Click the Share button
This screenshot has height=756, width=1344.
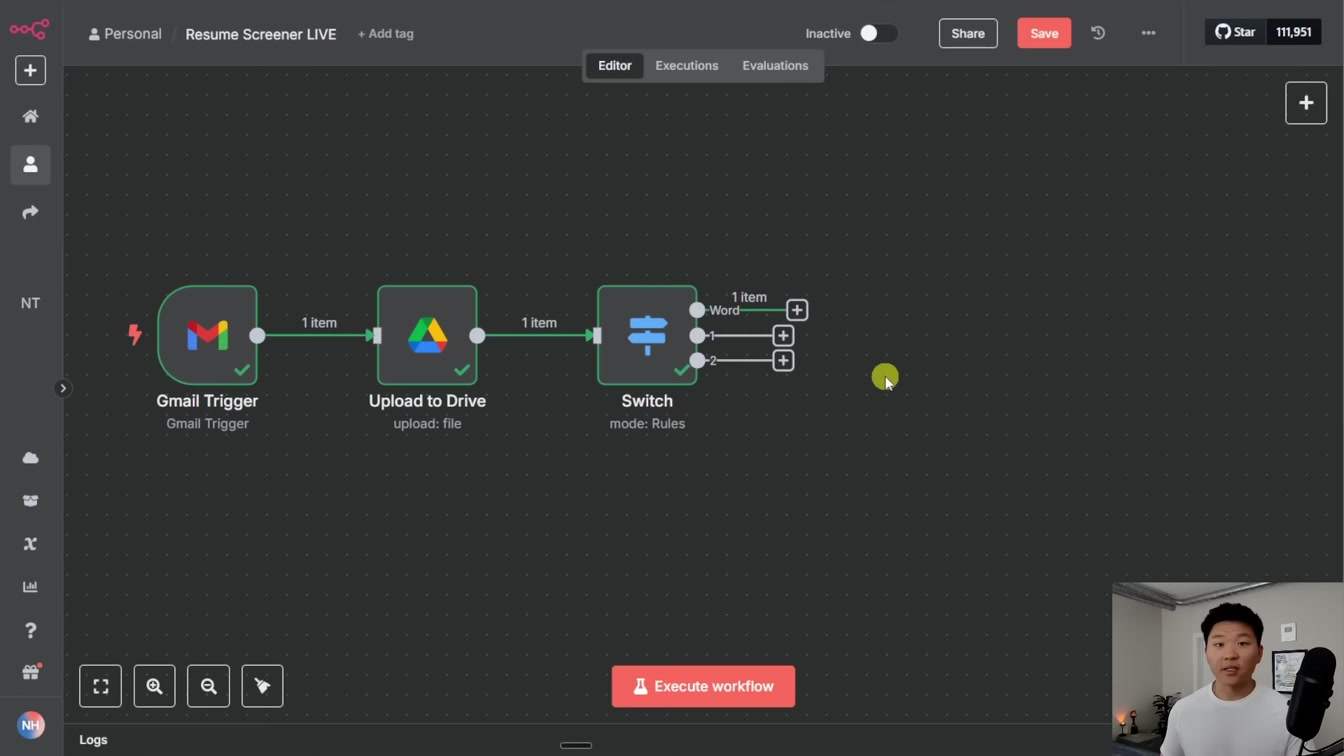pos(968,33)
